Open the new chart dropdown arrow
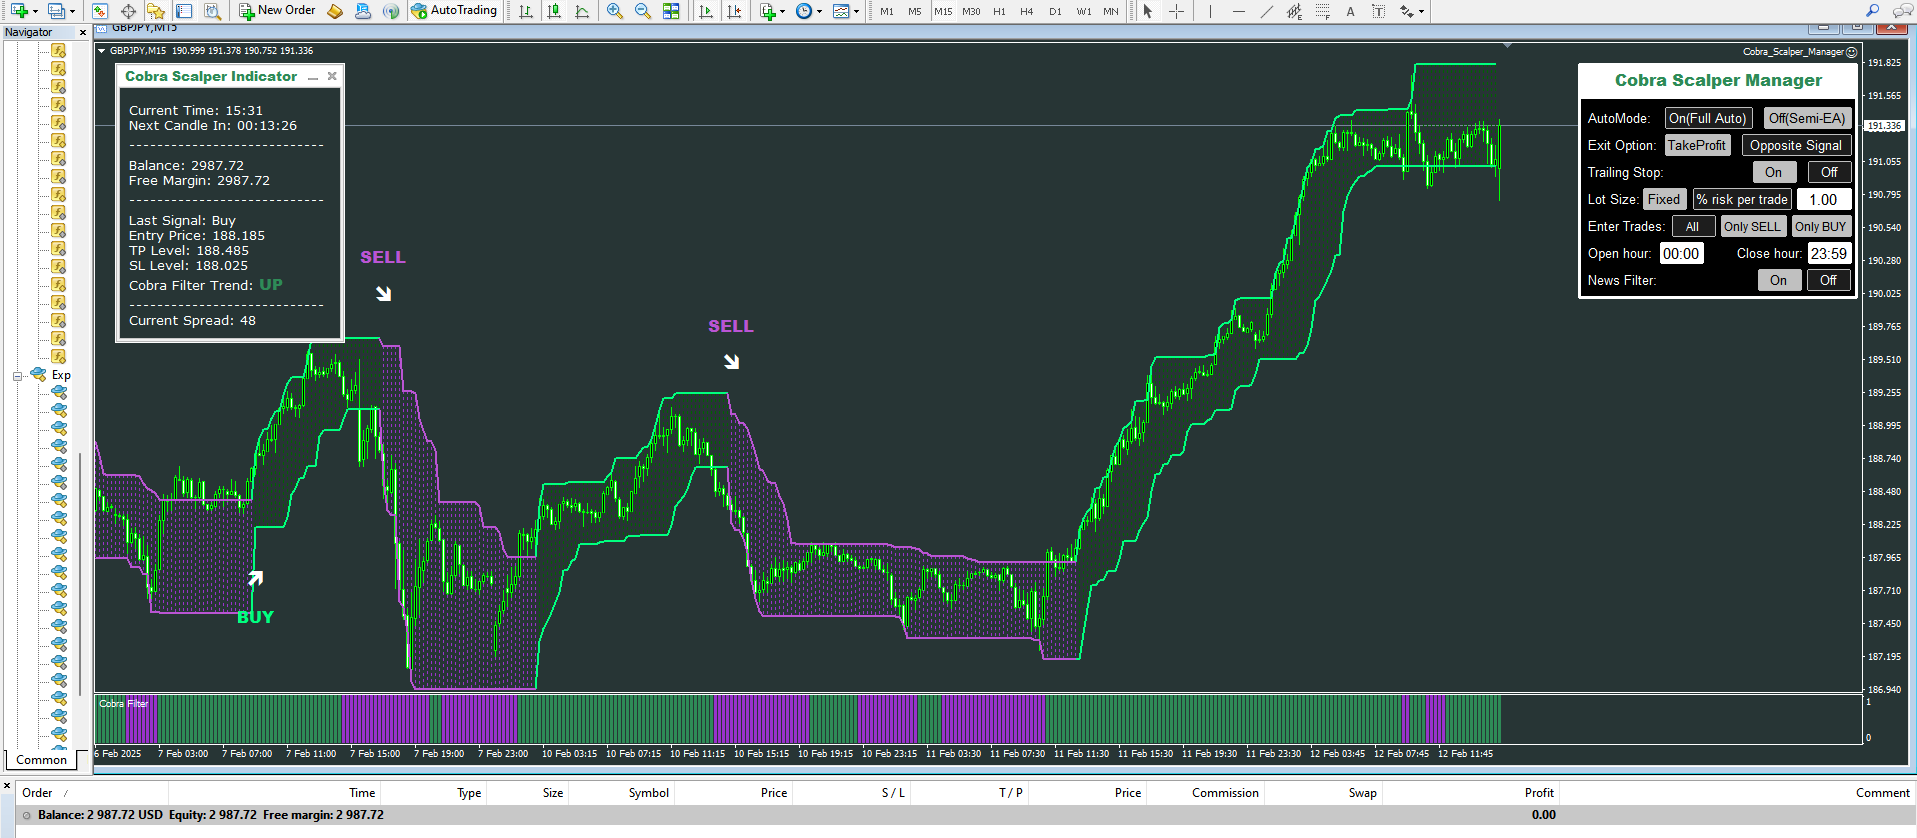The width and height of the screenshot is (1917, 838). (35, 12)
